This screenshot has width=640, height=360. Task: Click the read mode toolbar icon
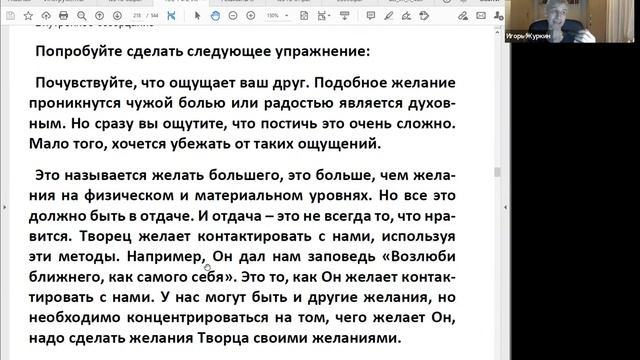pos(344,16)
